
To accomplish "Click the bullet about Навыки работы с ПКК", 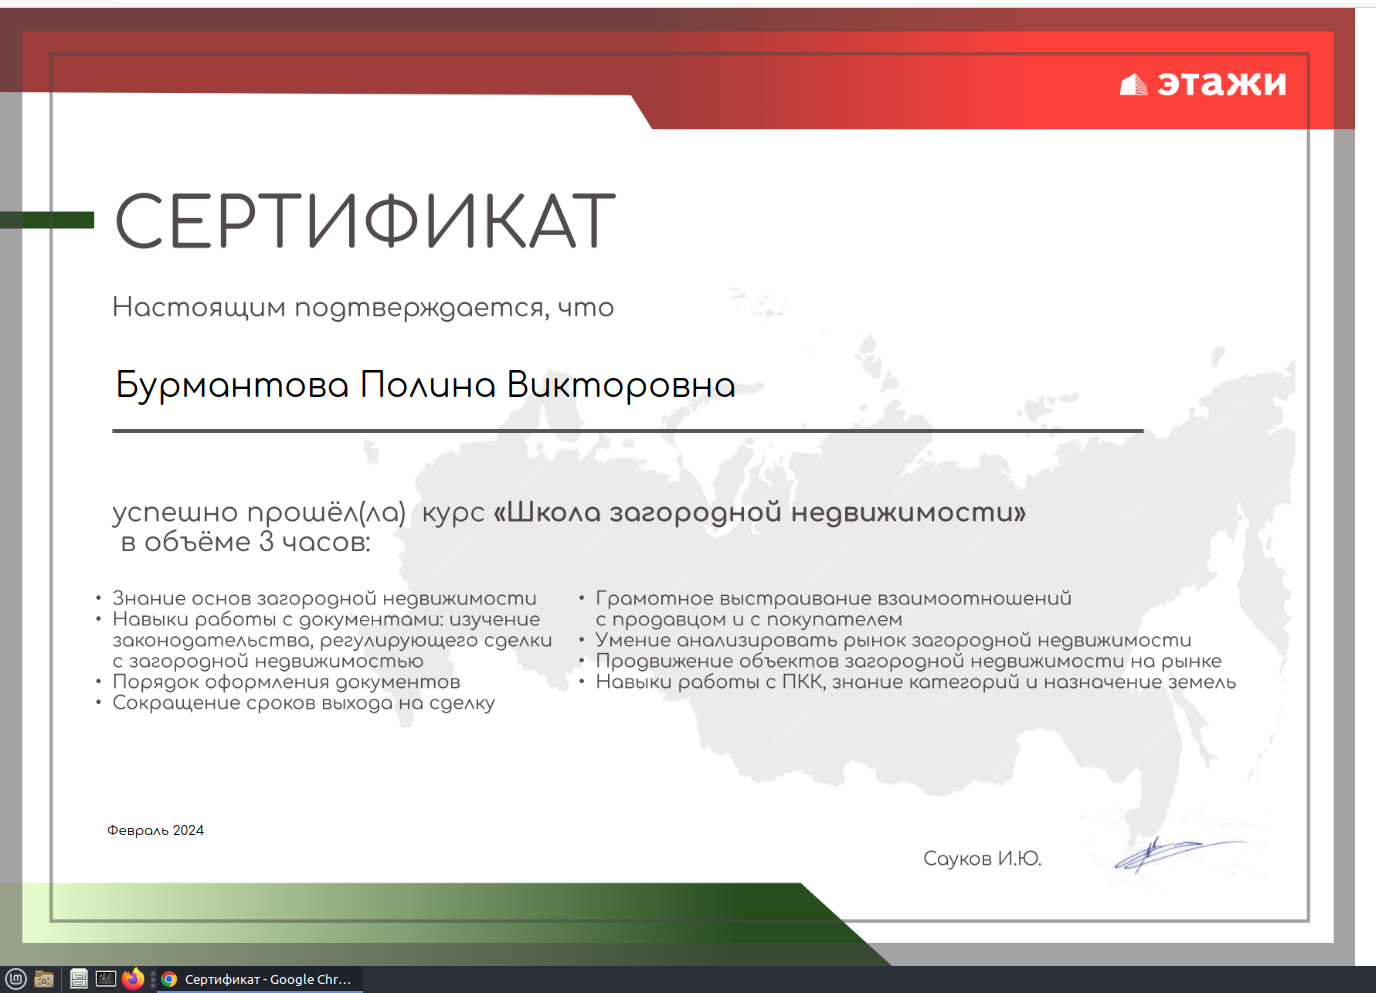I will [x=915, y=682].
